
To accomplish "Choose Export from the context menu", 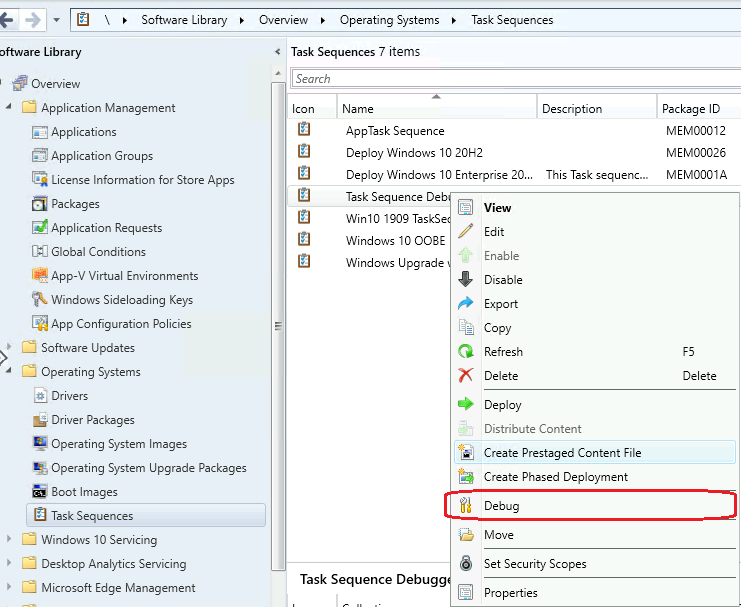I will point(500,304).
